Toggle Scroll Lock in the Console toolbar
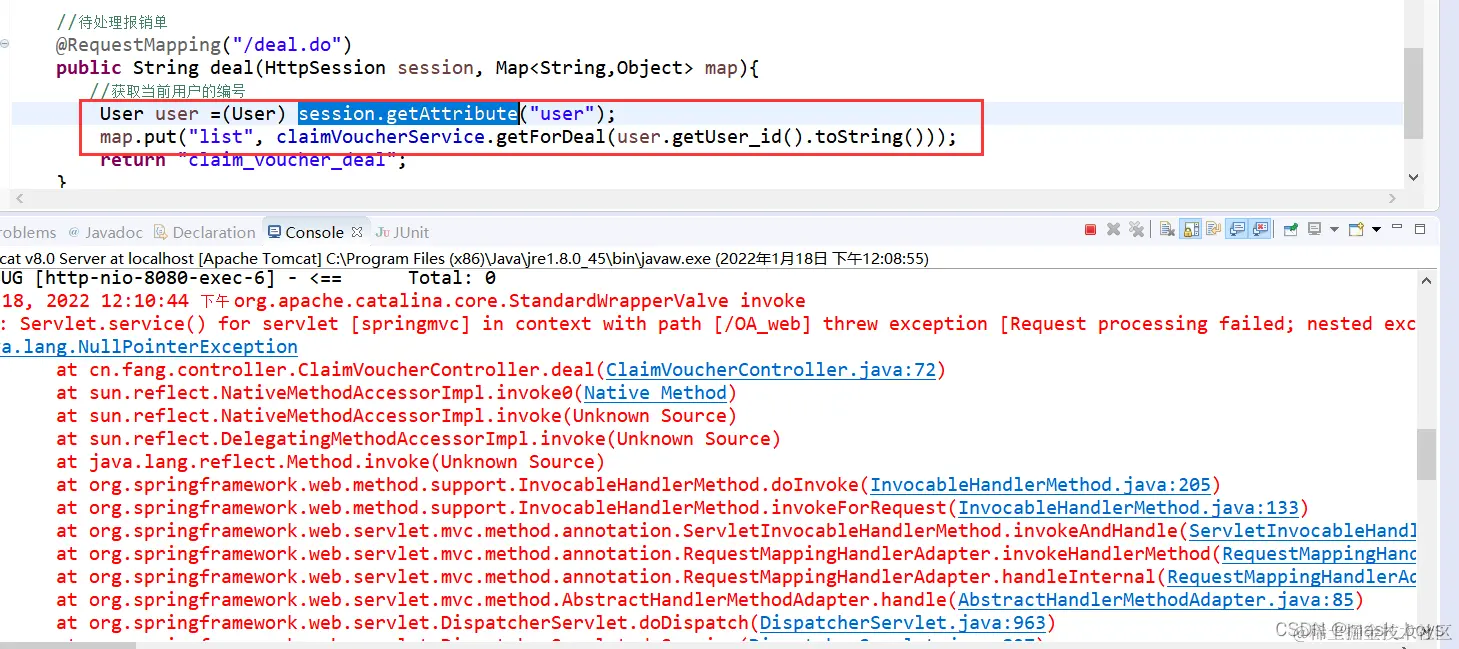The height and width of the screenshot is (649, 1459). coord(1190,230)
